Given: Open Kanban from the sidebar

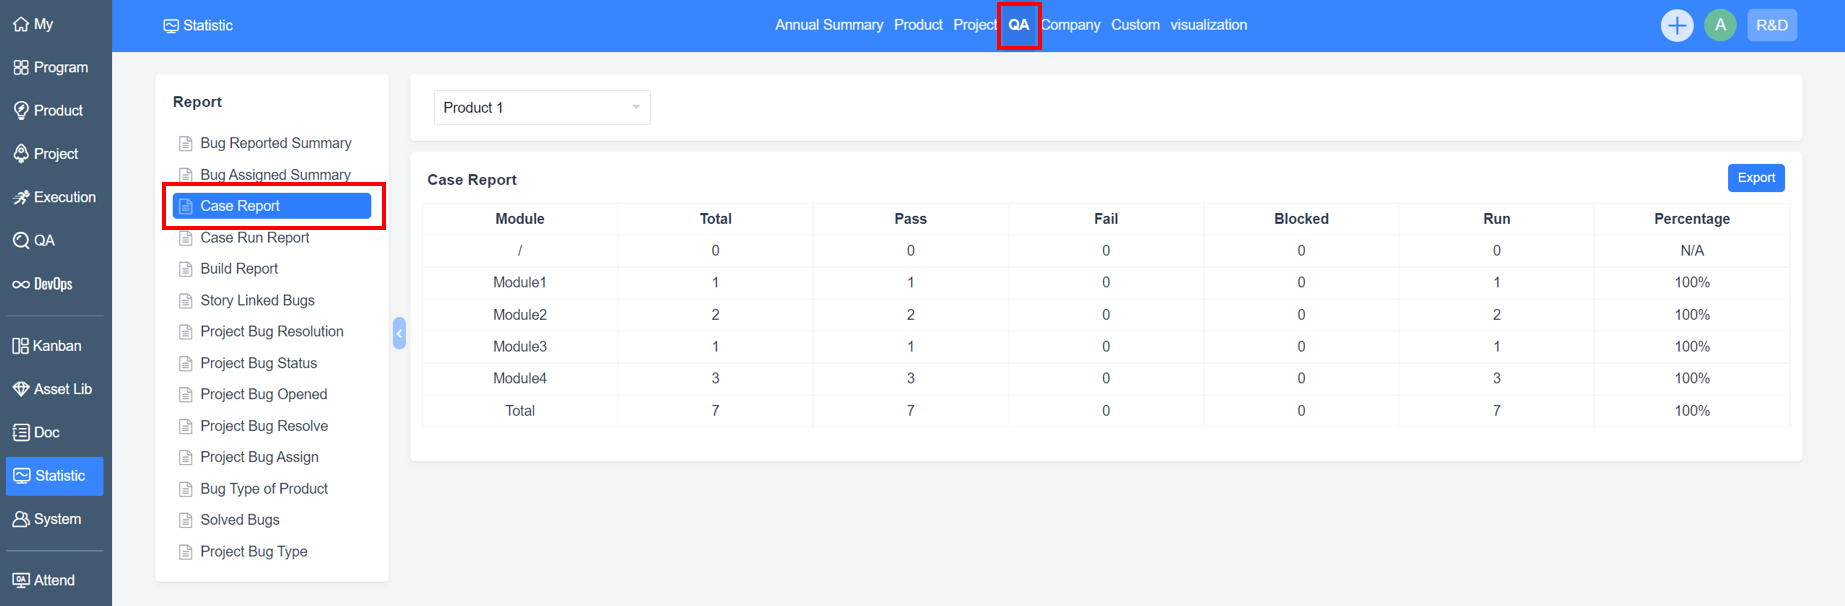Looking at the screenshot, I should [47, 346].
